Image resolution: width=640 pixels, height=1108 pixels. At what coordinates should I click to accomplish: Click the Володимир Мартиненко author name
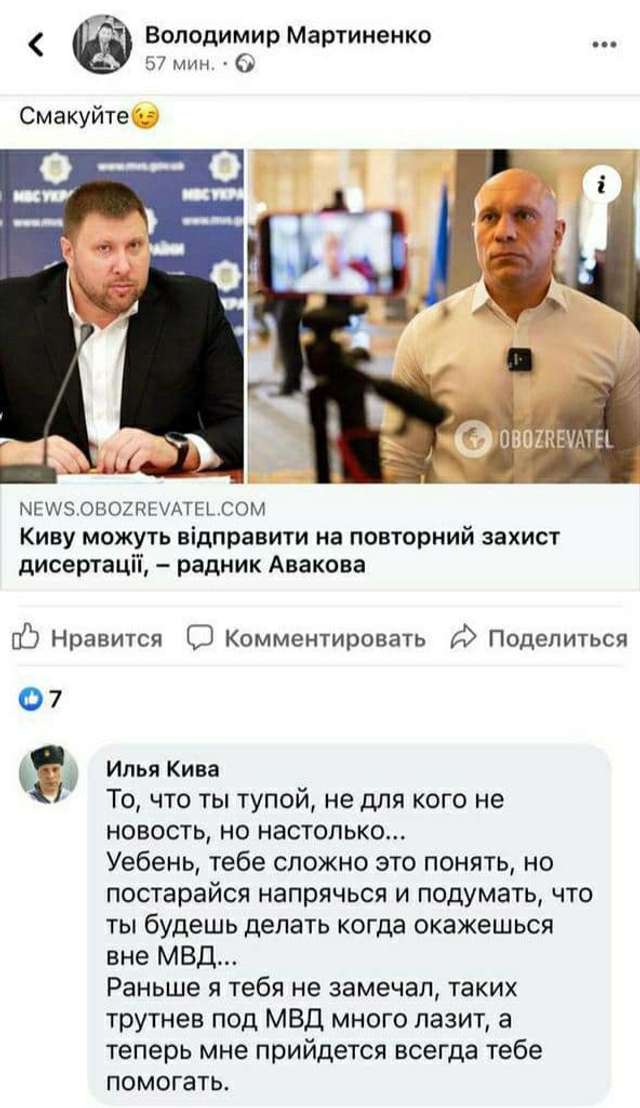point(288,35)
